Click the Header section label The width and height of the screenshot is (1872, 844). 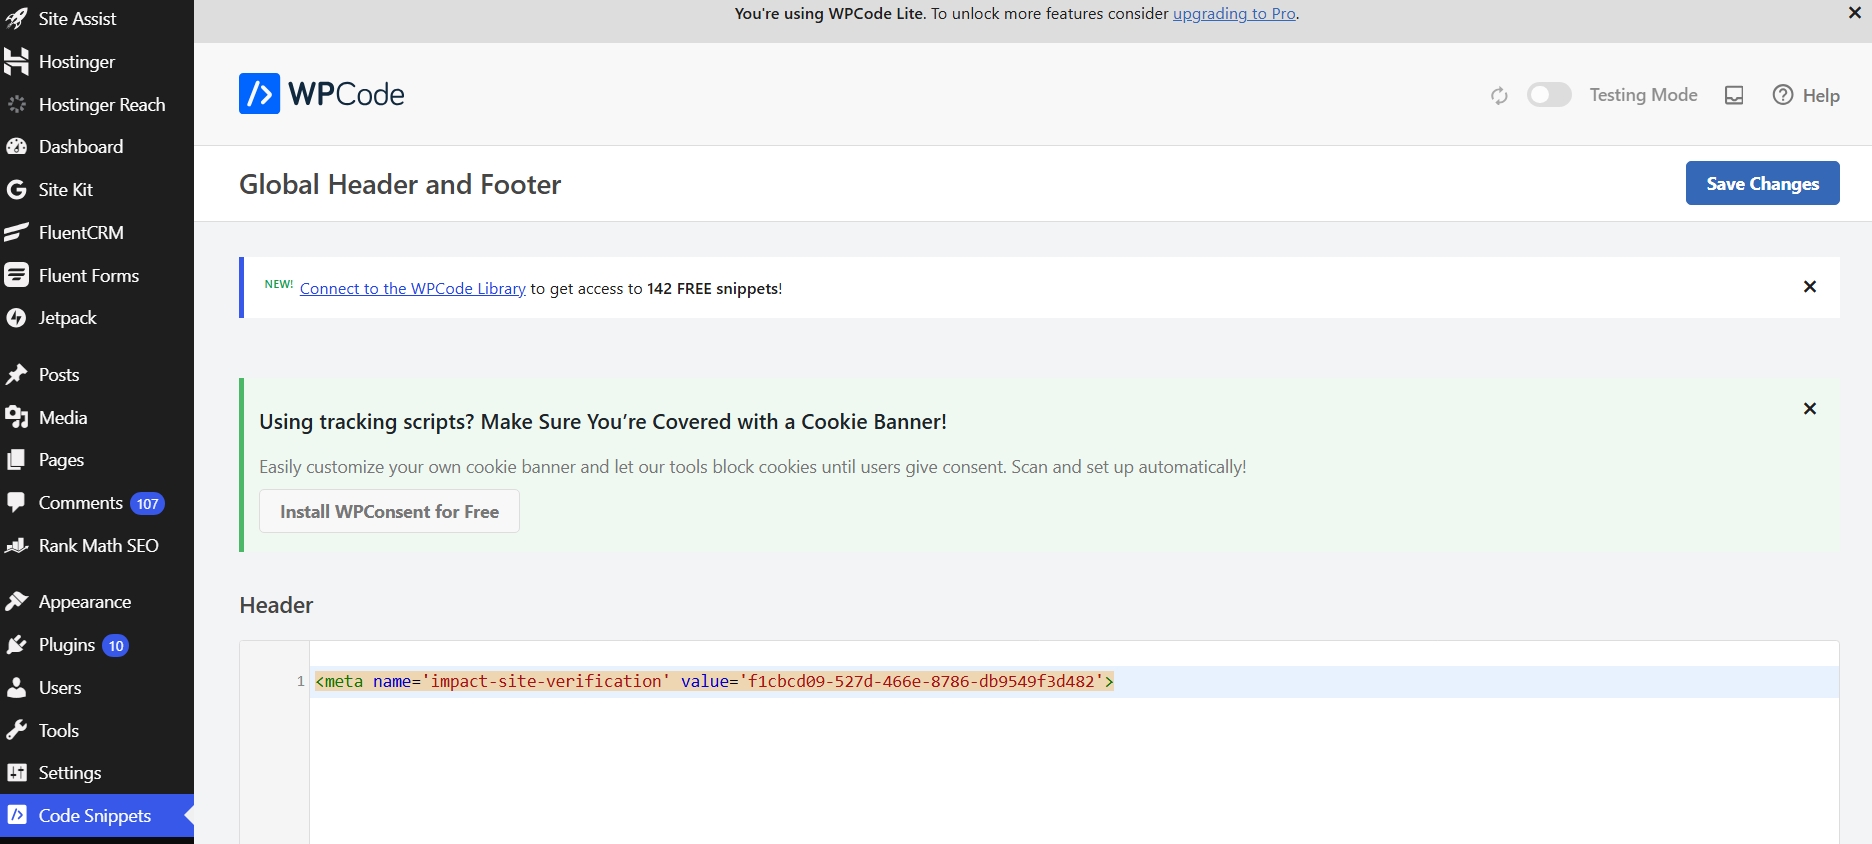click(x=276, y=605)
